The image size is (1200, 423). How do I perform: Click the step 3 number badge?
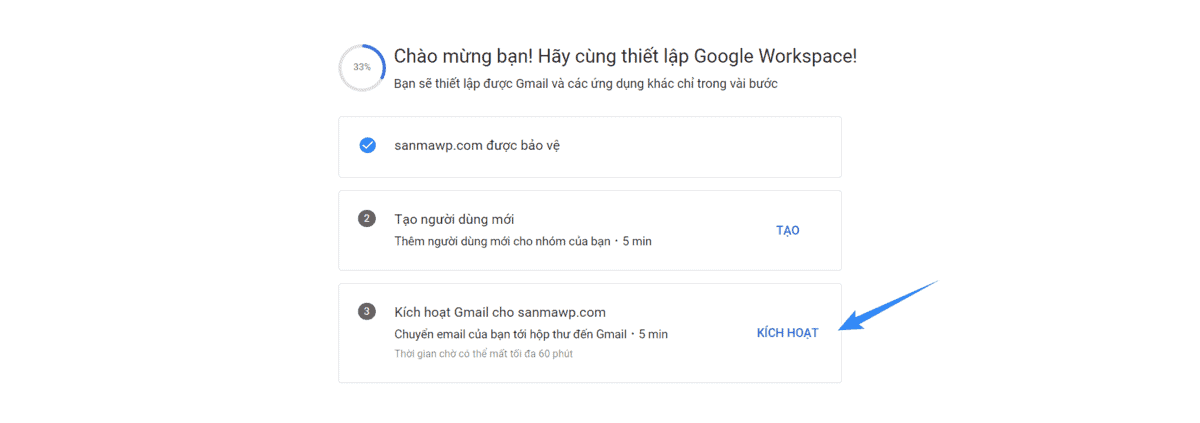367,311
